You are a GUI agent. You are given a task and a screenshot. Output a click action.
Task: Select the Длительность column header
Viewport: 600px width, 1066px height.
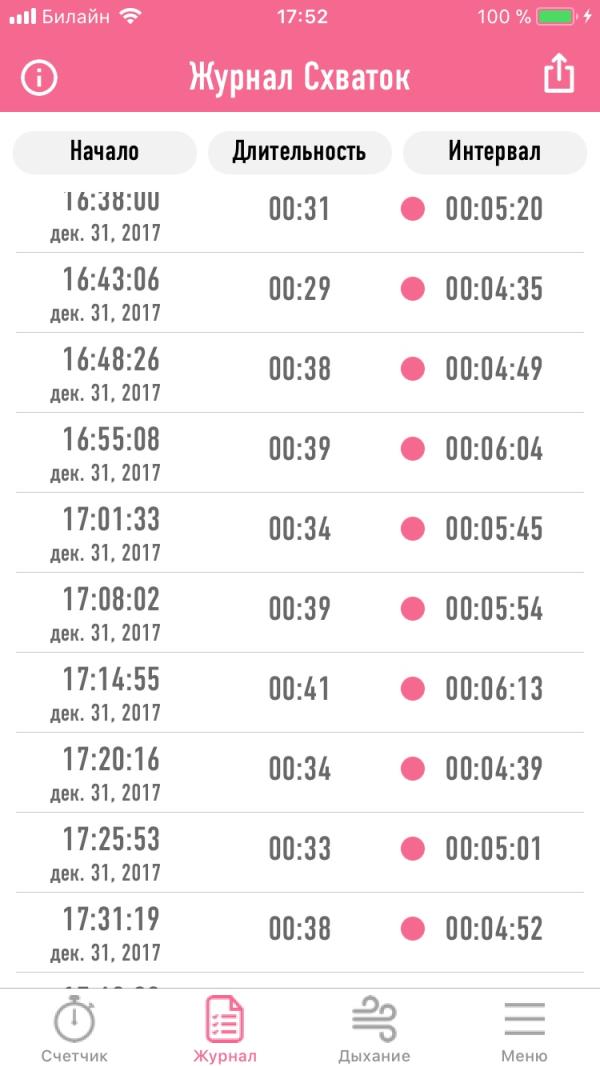click(300, 152)
